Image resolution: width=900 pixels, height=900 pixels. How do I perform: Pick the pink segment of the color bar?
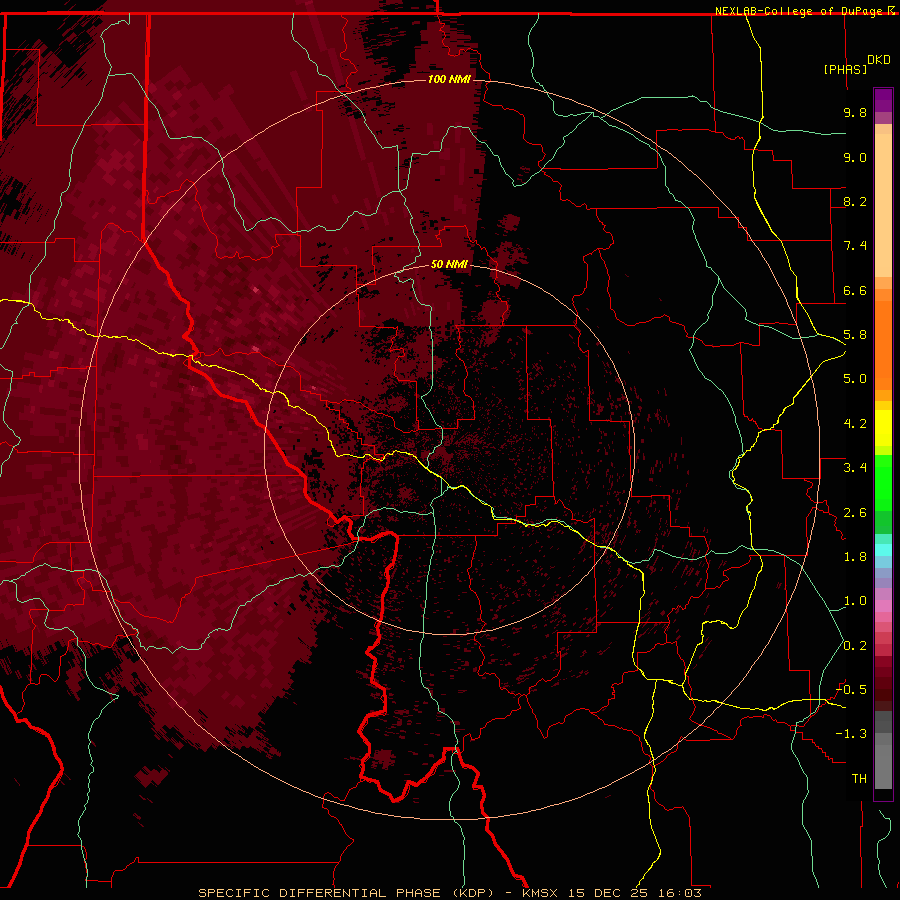pyautogui.click(x=883, y=606)
